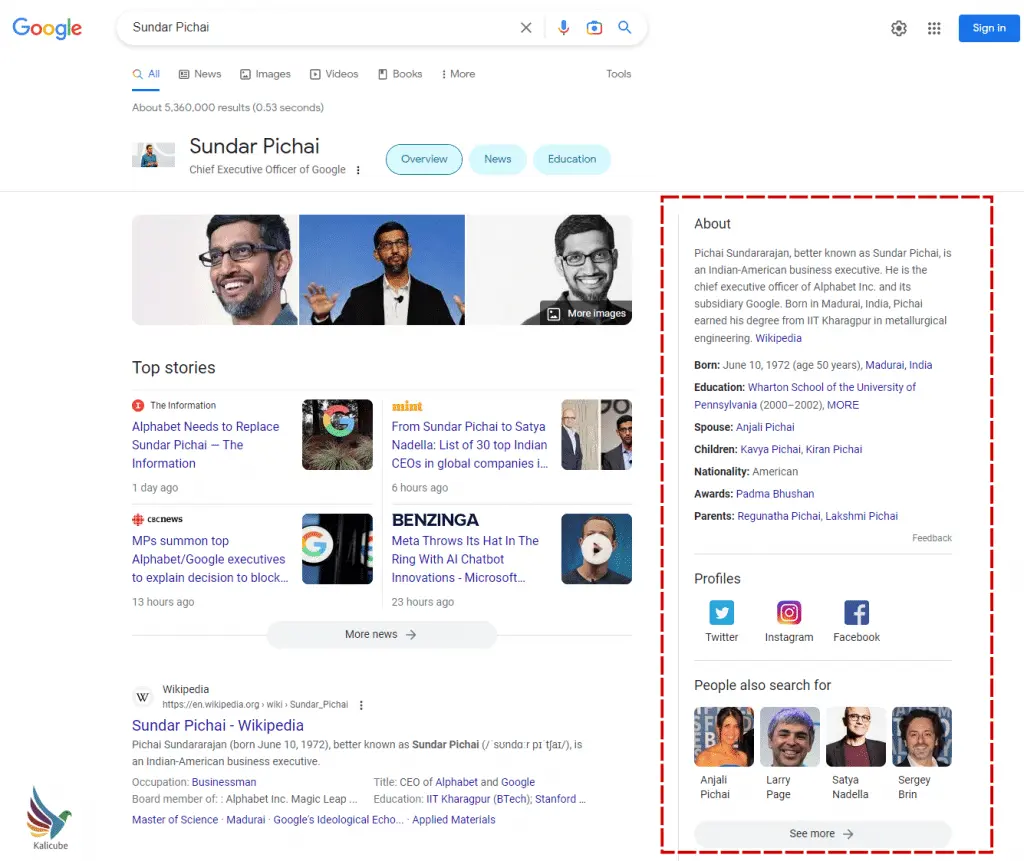Clear the search box with X icon
The image size is (1024, 861).
click(526, 28)
